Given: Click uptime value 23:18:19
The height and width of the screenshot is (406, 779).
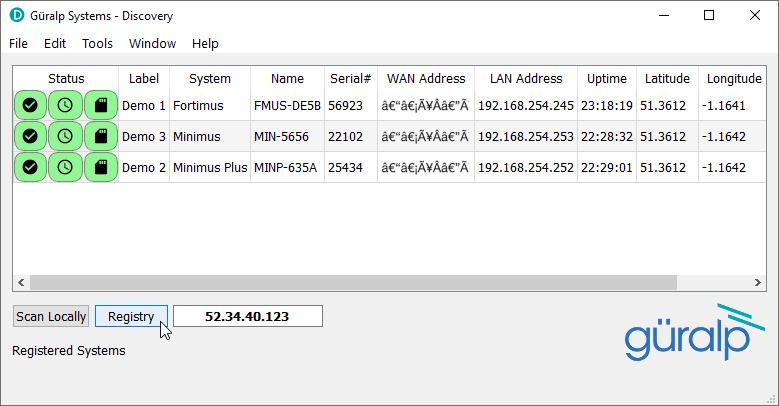Looking at the screenshot, I should 607,105.
